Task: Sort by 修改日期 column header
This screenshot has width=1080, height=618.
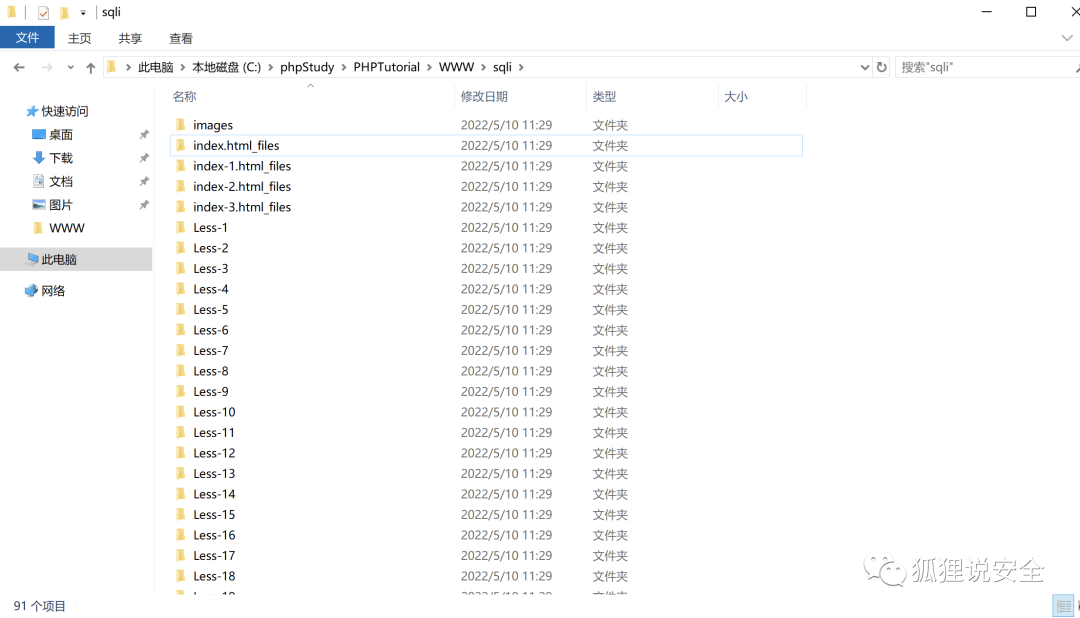Action: click(484, 96)
